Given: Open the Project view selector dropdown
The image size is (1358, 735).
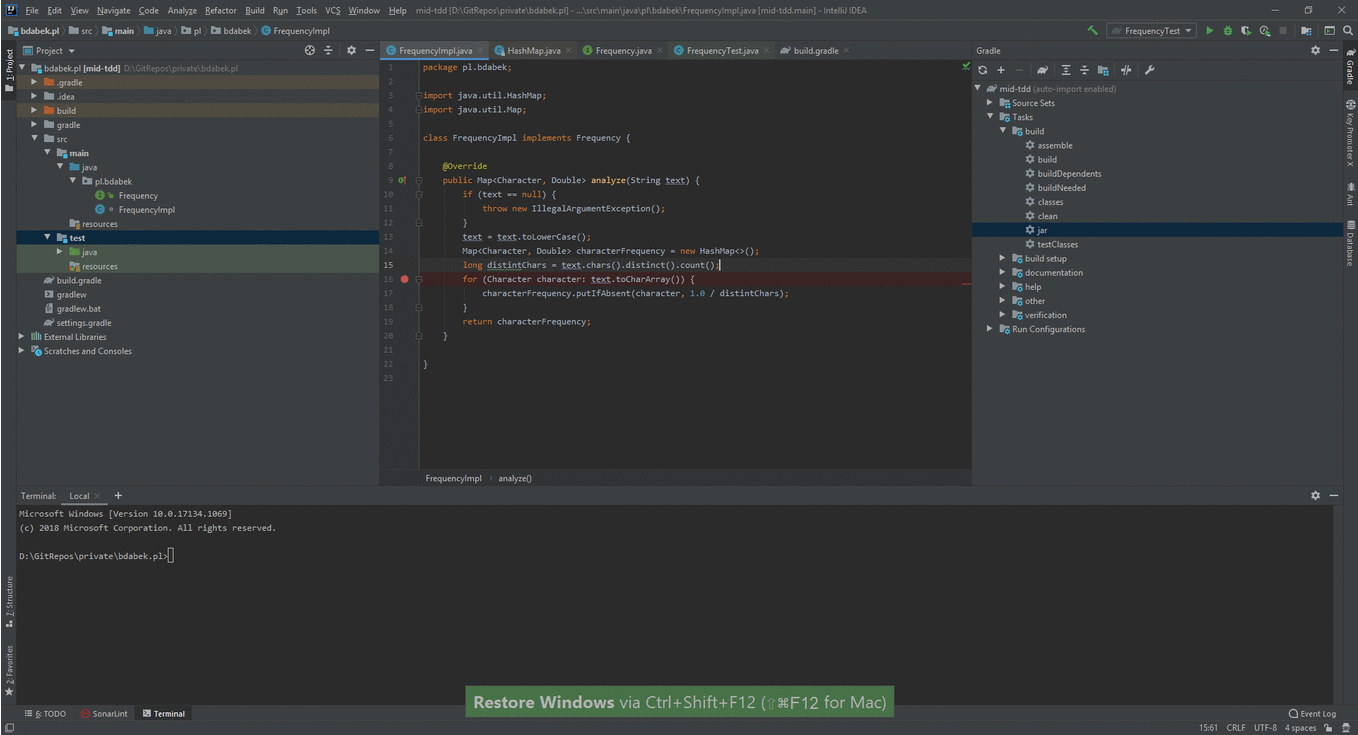Looking at the screenshot, I should click(x=49, y=50).
